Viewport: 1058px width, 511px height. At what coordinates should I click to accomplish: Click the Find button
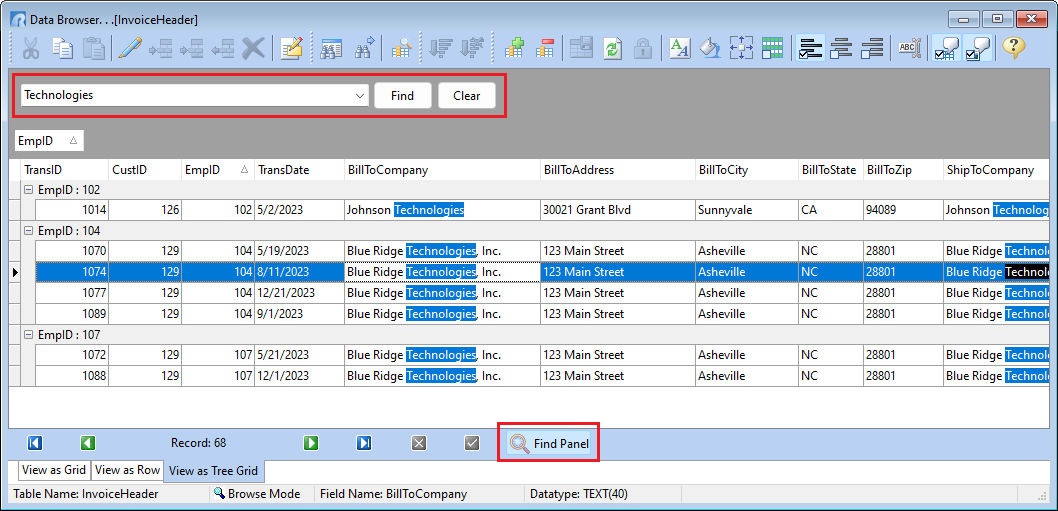click(402, 96)
